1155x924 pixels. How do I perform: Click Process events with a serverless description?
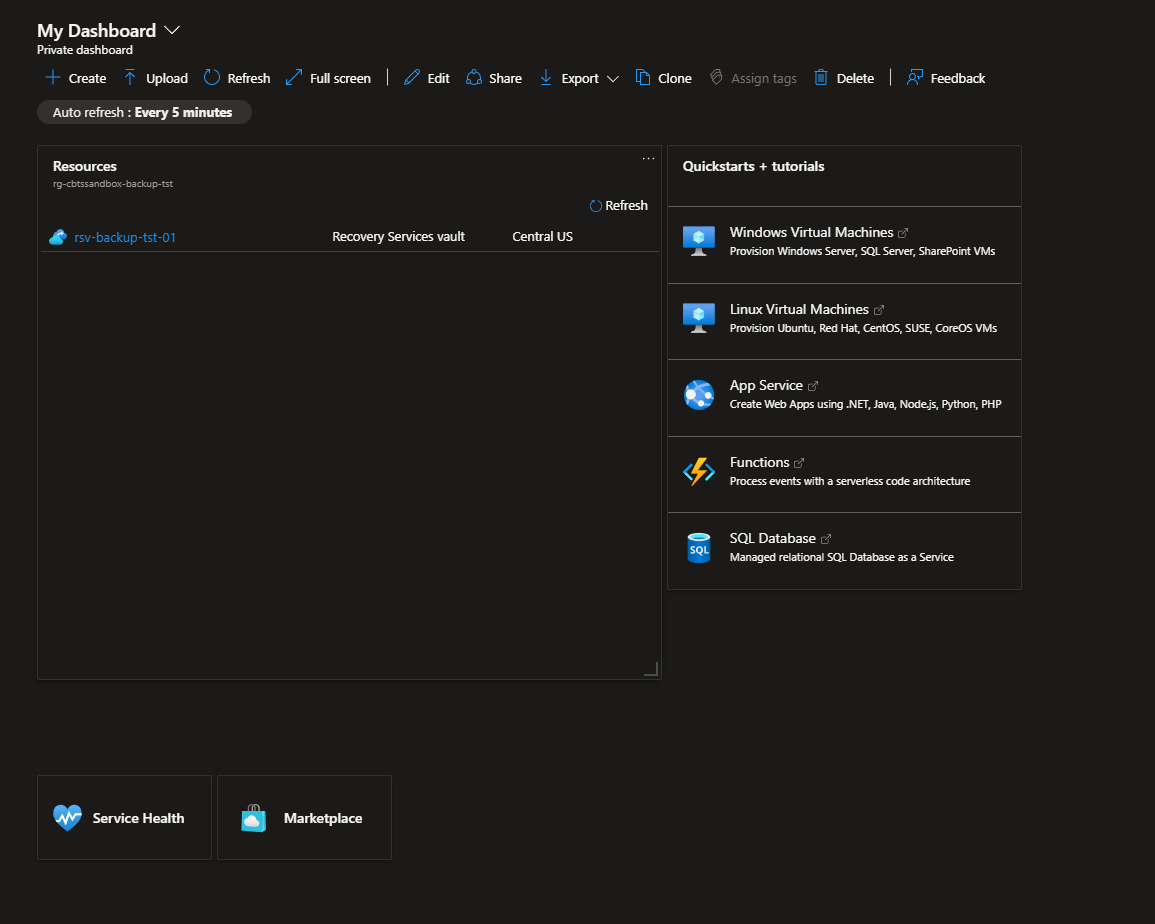tap(850, 481)
